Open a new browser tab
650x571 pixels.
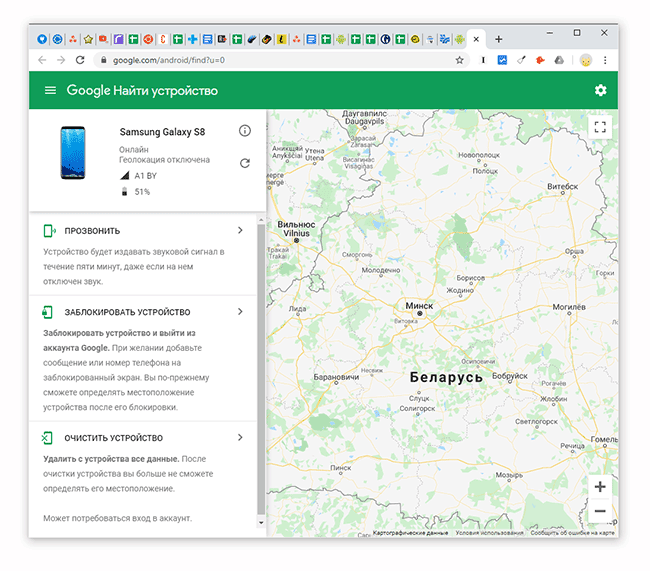[499, 39]
